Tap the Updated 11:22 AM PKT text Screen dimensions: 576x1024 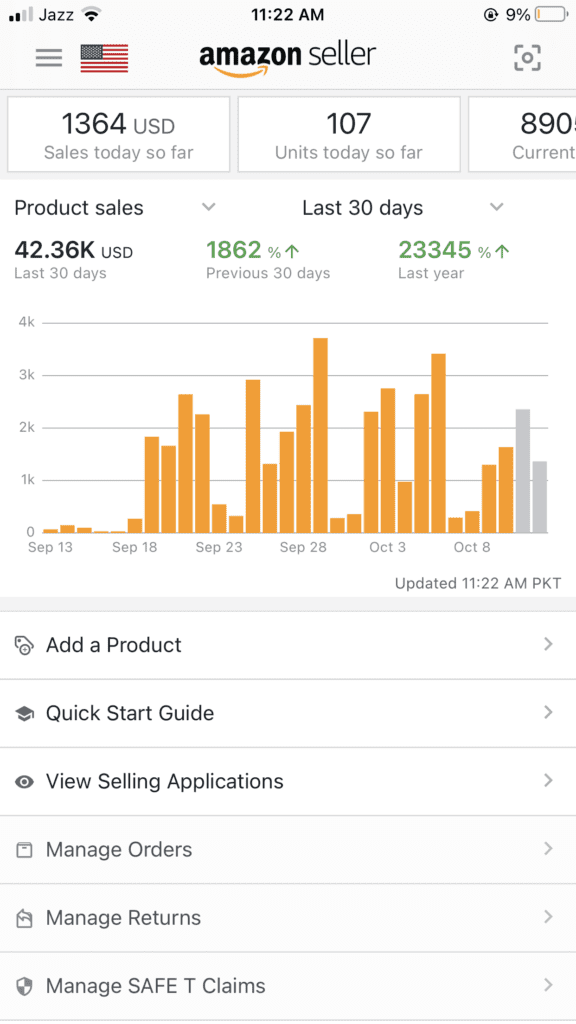click(x=478, y=583)
